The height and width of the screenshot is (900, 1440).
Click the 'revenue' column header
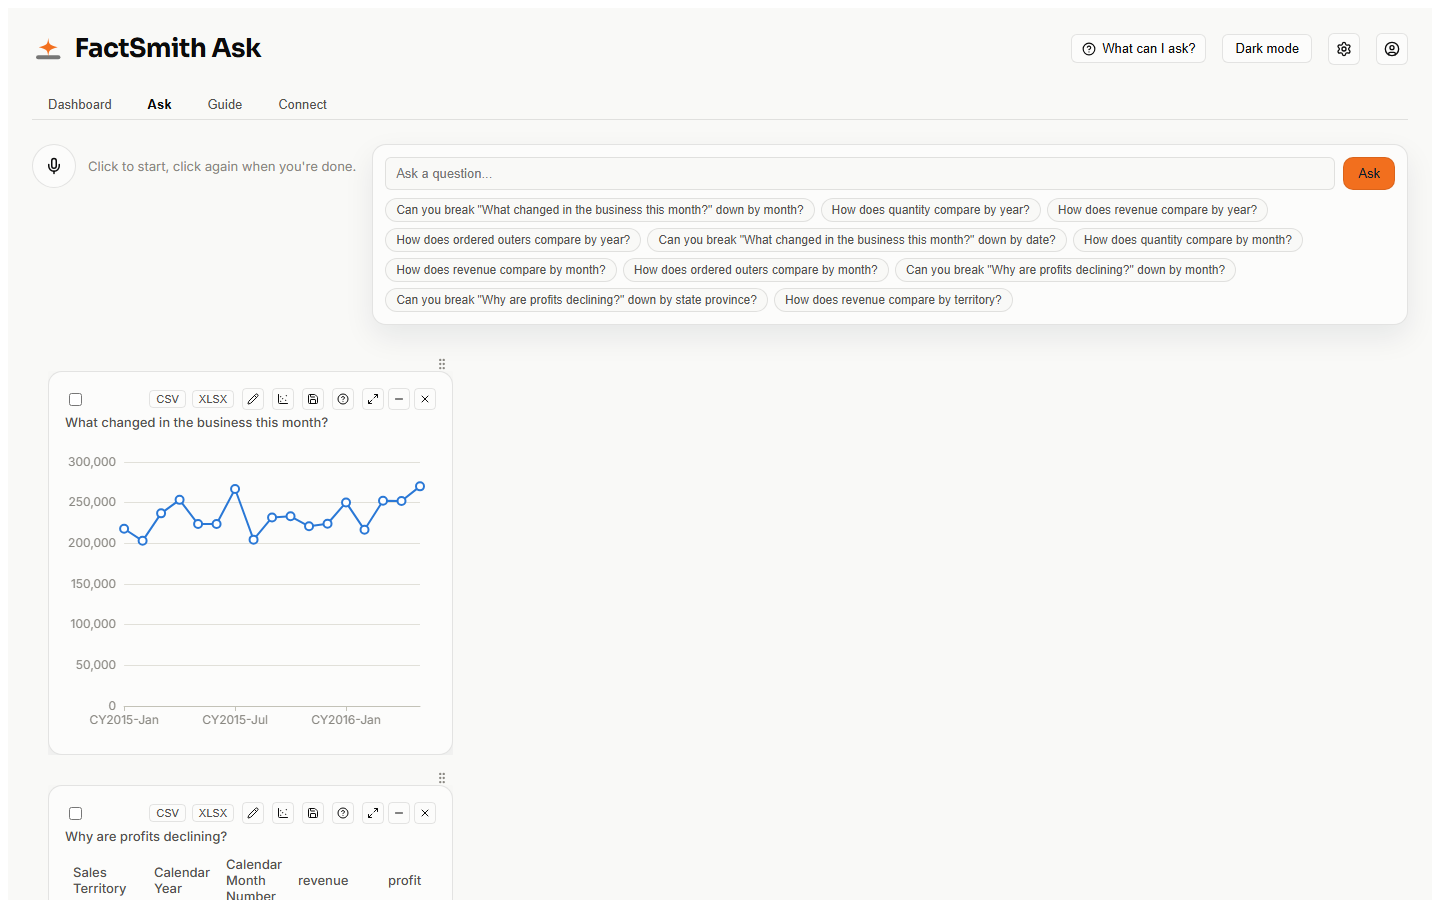point(323,881)
